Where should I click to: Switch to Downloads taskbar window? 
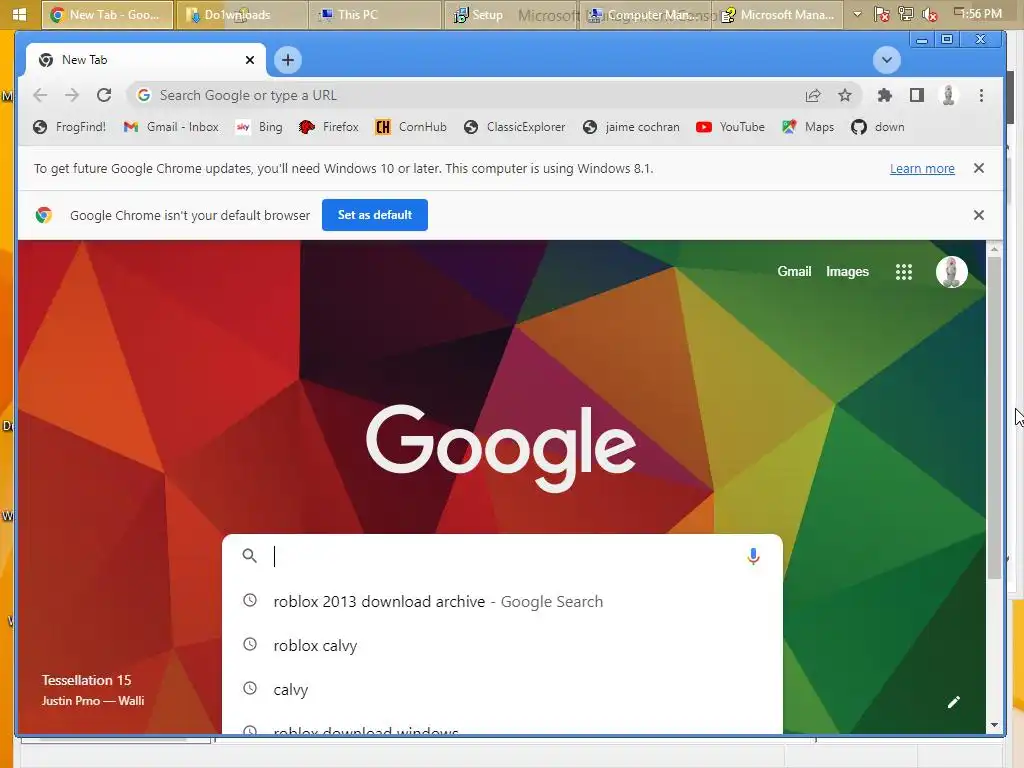[241, 14]
